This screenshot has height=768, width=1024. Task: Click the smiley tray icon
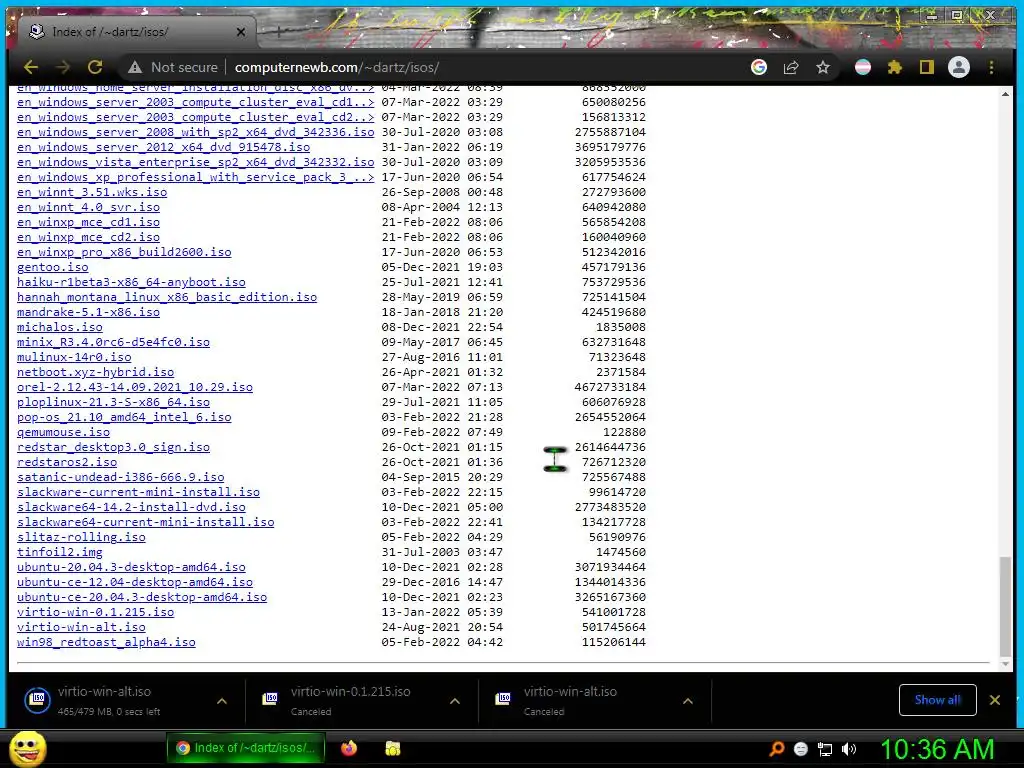(801, 749)
